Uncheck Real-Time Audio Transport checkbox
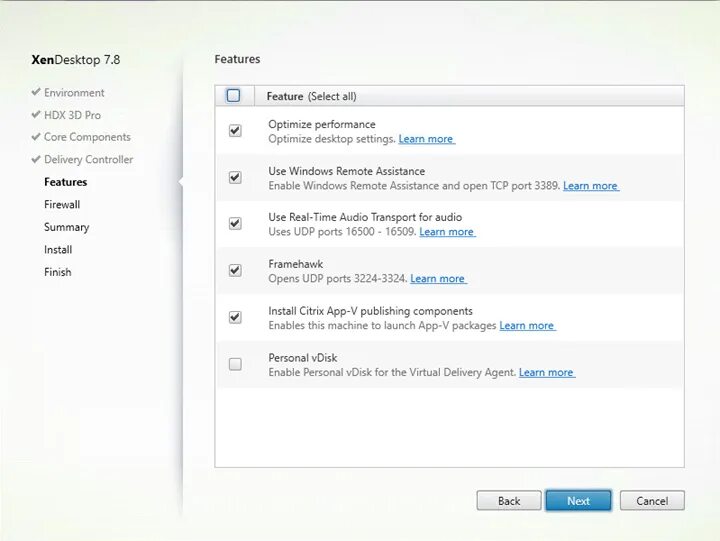The image size is (720, 541). pyautogui.click(x=235, y=224)
